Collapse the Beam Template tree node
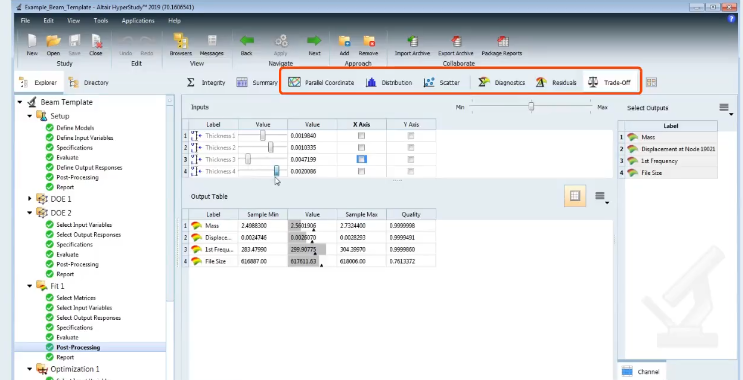 tap(20, 102)
